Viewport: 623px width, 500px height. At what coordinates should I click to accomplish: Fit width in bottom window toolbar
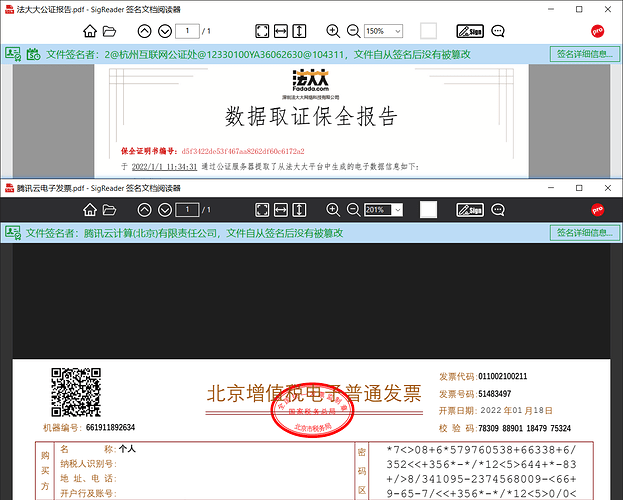[281, 209]
